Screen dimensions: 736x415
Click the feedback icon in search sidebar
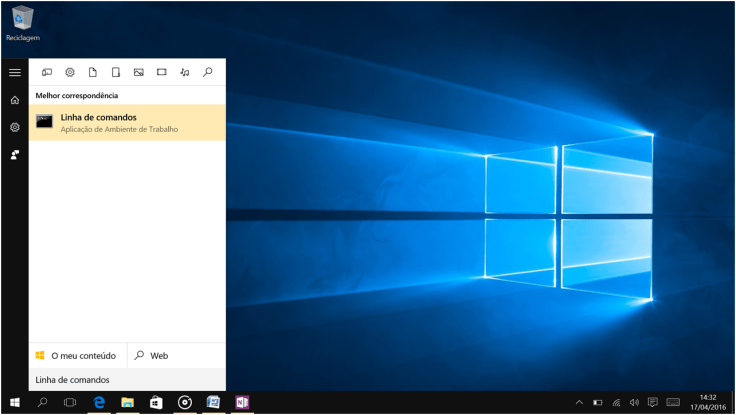coord(14,154)
